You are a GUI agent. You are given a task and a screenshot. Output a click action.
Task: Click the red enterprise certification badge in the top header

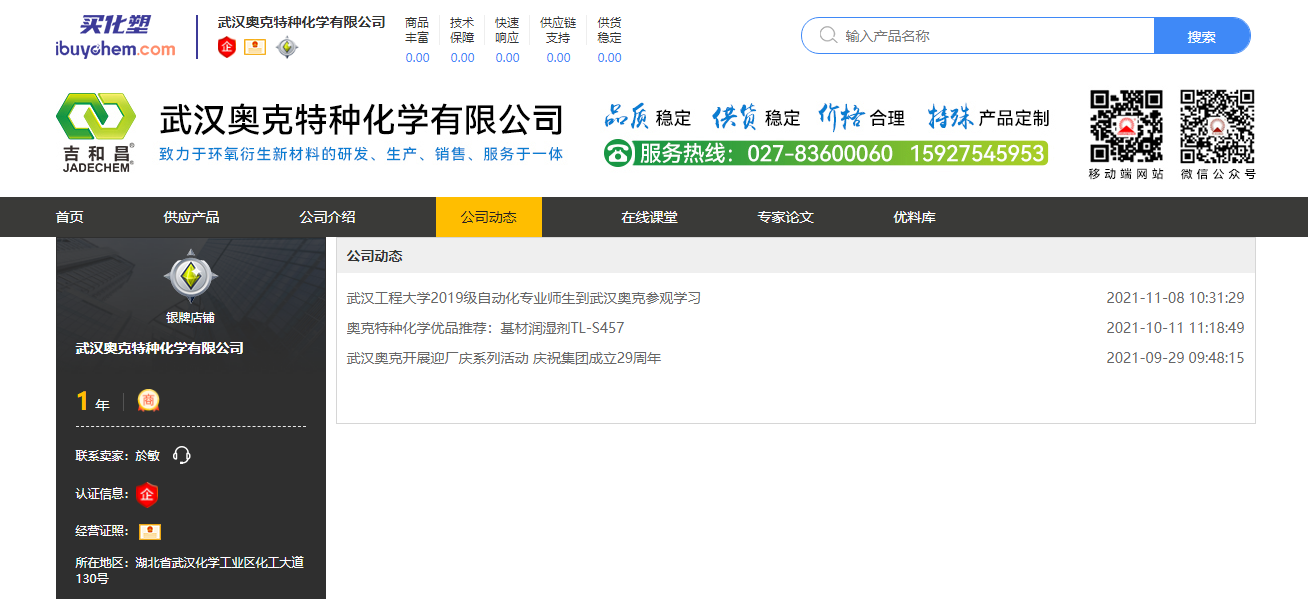227,47
